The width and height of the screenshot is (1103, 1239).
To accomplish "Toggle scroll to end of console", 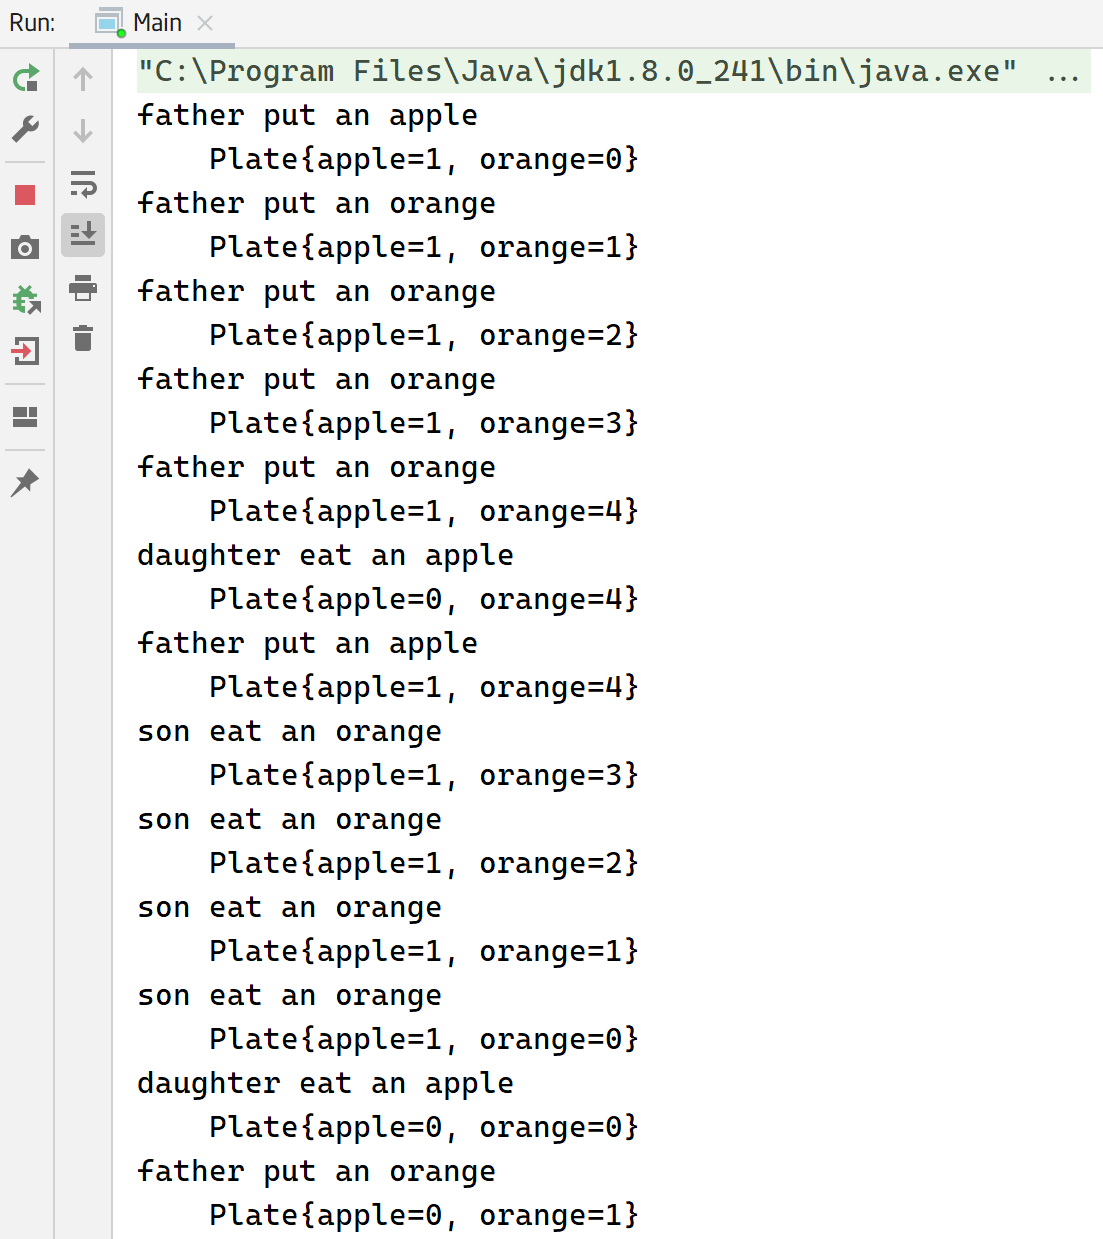I will 83,235.
